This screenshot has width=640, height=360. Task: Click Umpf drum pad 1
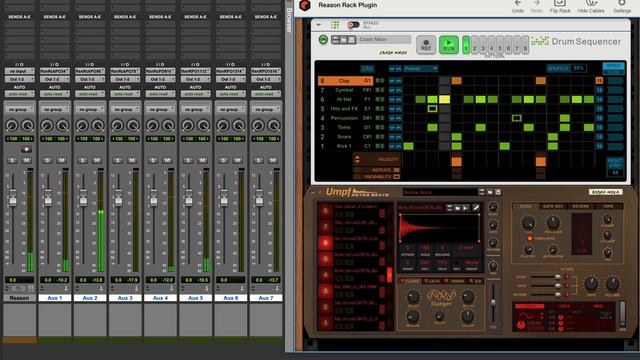click(325, 323)
